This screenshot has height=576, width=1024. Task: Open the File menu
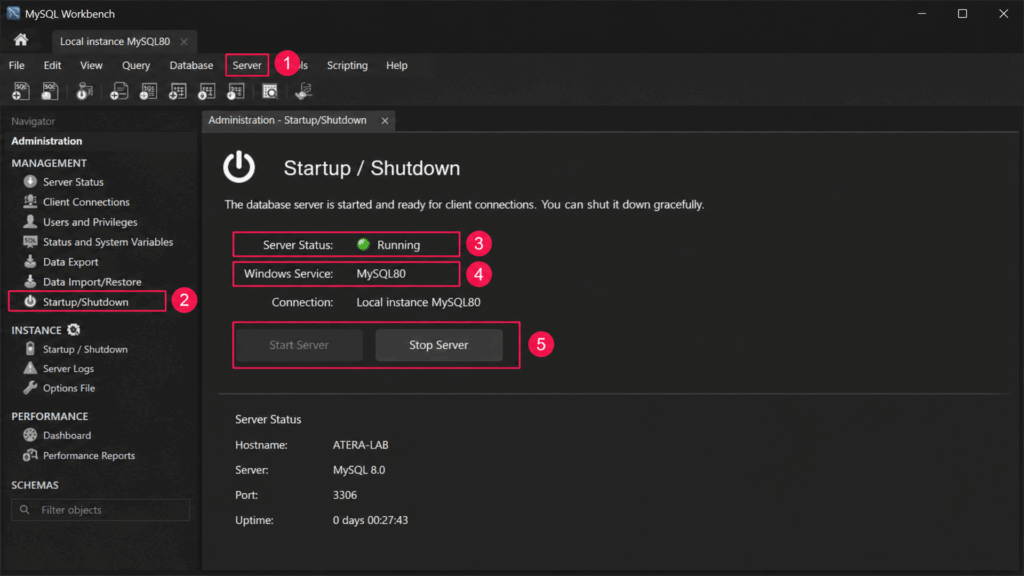16,65
